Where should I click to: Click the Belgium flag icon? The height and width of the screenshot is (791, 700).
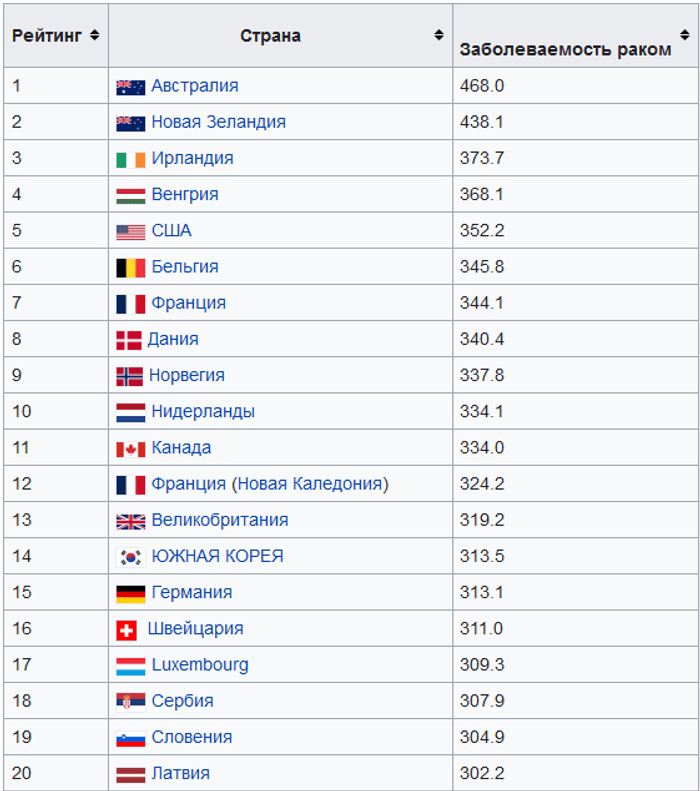[x=130, y=268]
